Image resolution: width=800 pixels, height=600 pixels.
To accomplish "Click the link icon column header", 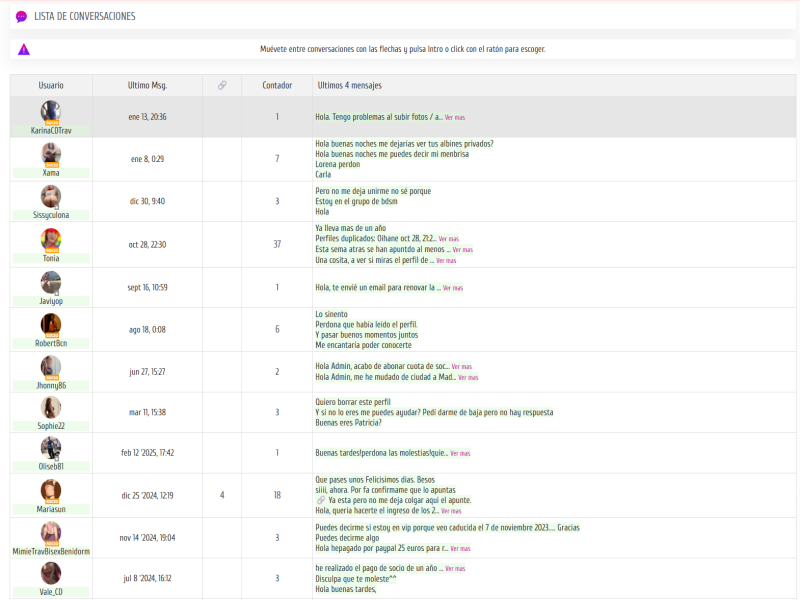I will coord(222,86).
